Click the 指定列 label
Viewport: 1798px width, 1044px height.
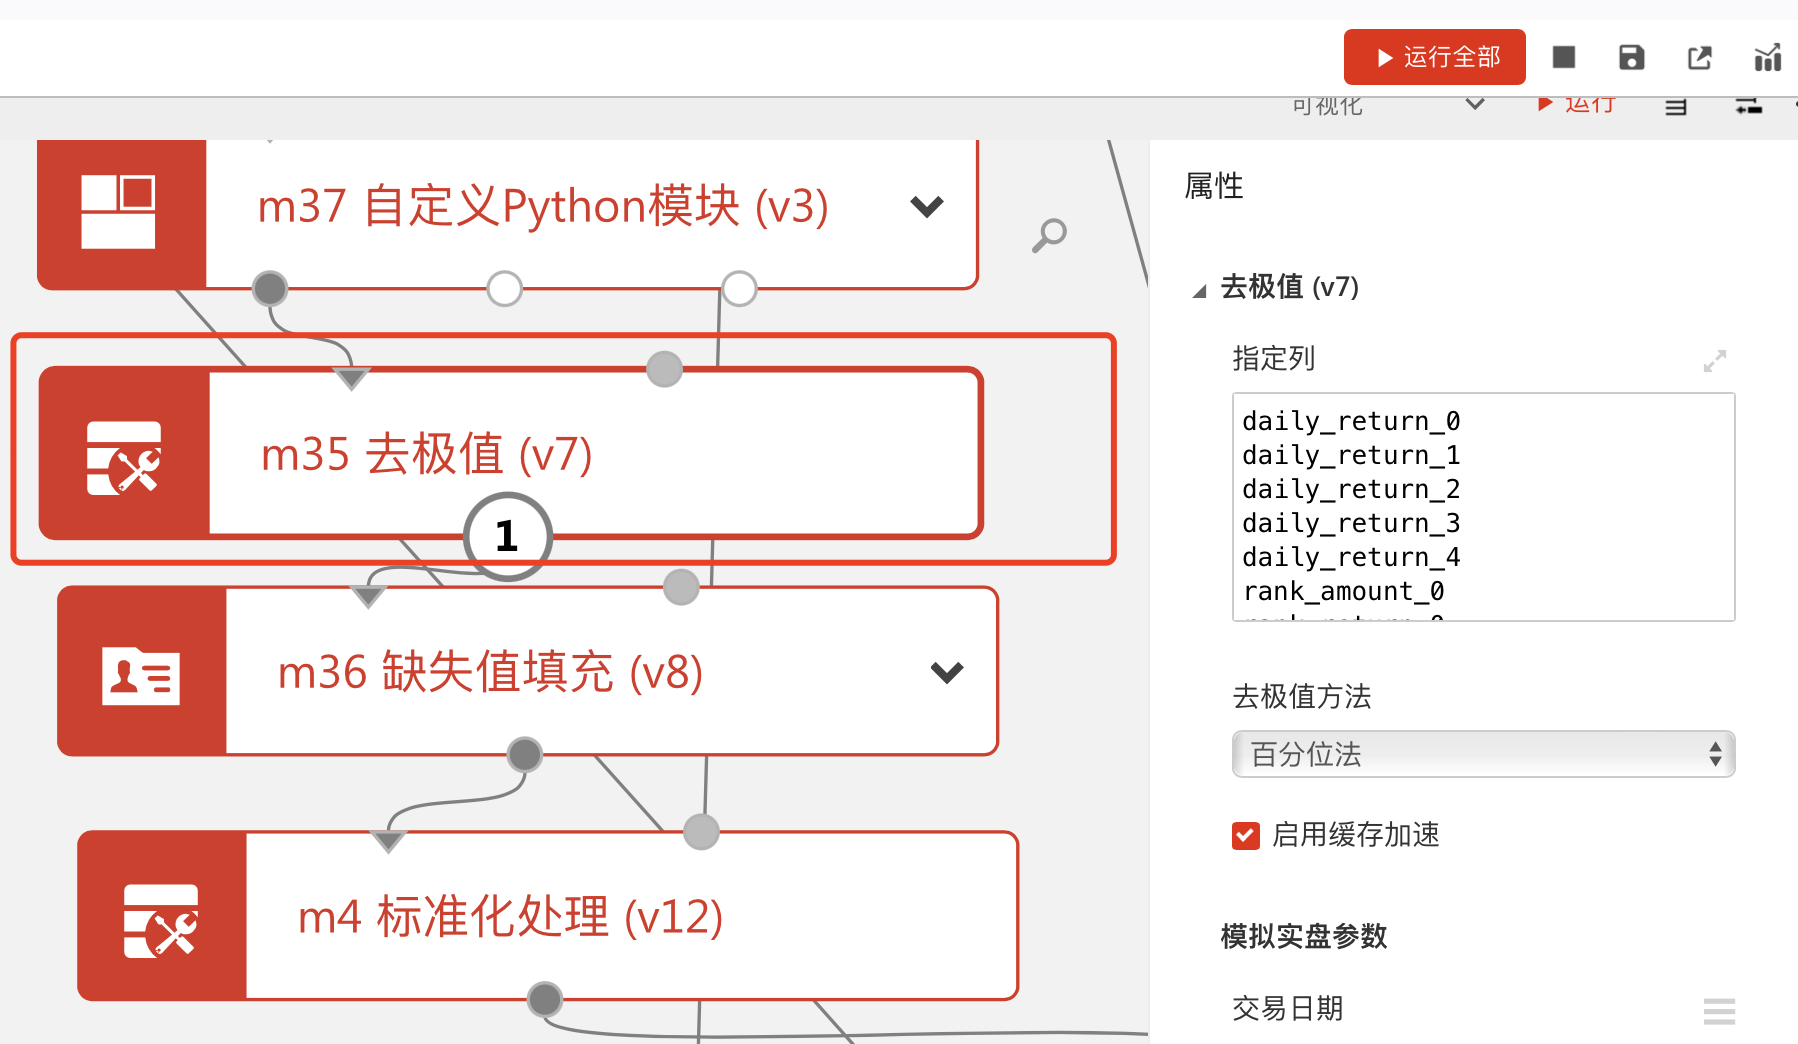coord(1274,358)
